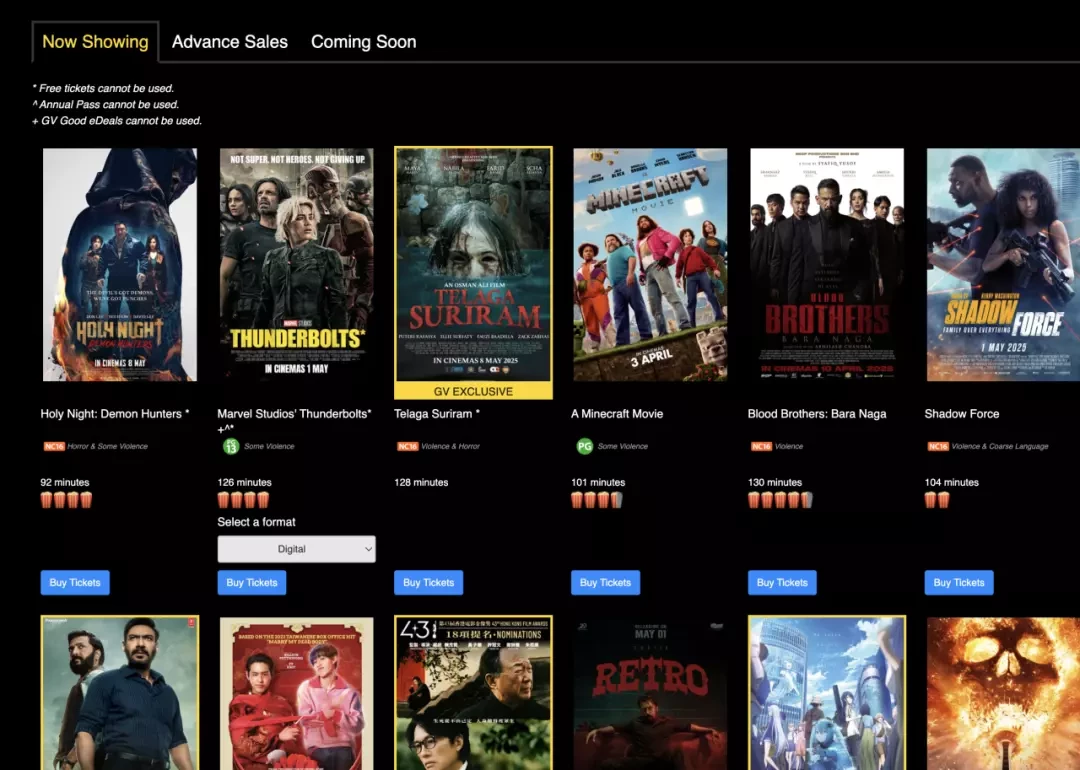The width and height of the screenshot is (1080, 770).
Task: Click the popcorn rating under A Minecraft Movie
Action: 597,500
